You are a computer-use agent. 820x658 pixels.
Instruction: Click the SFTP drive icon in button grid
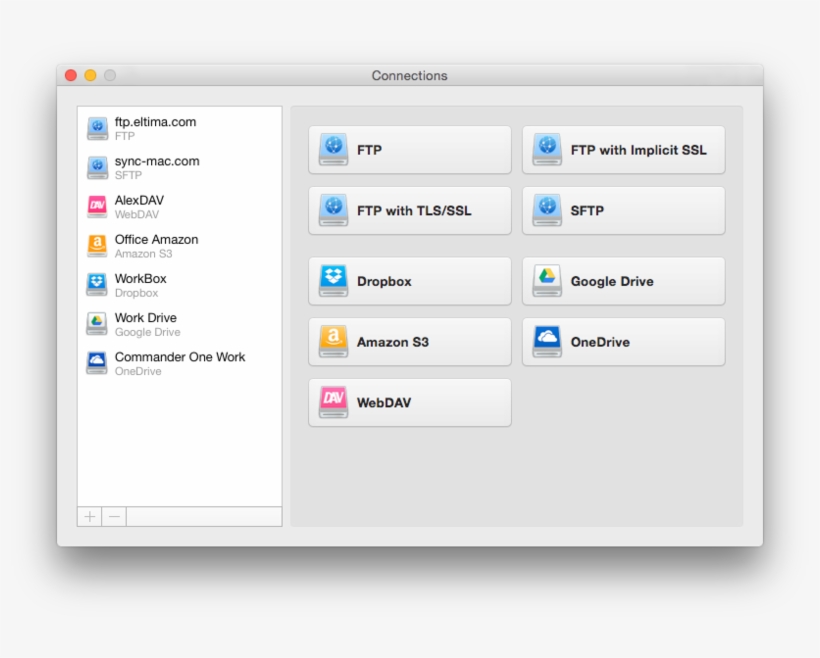click(x=547, y=210)
